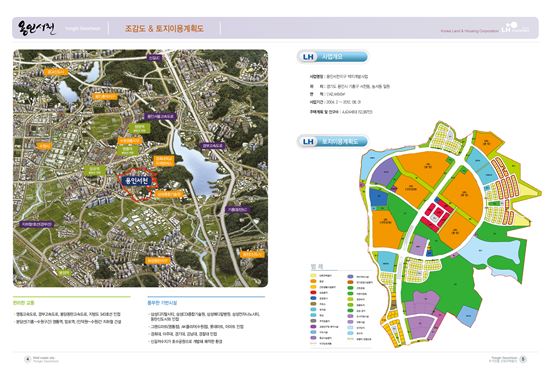The width and height of the screenshot is (550, 374).
Task: Click the 범례 legend title
Action: pos(316,267)
